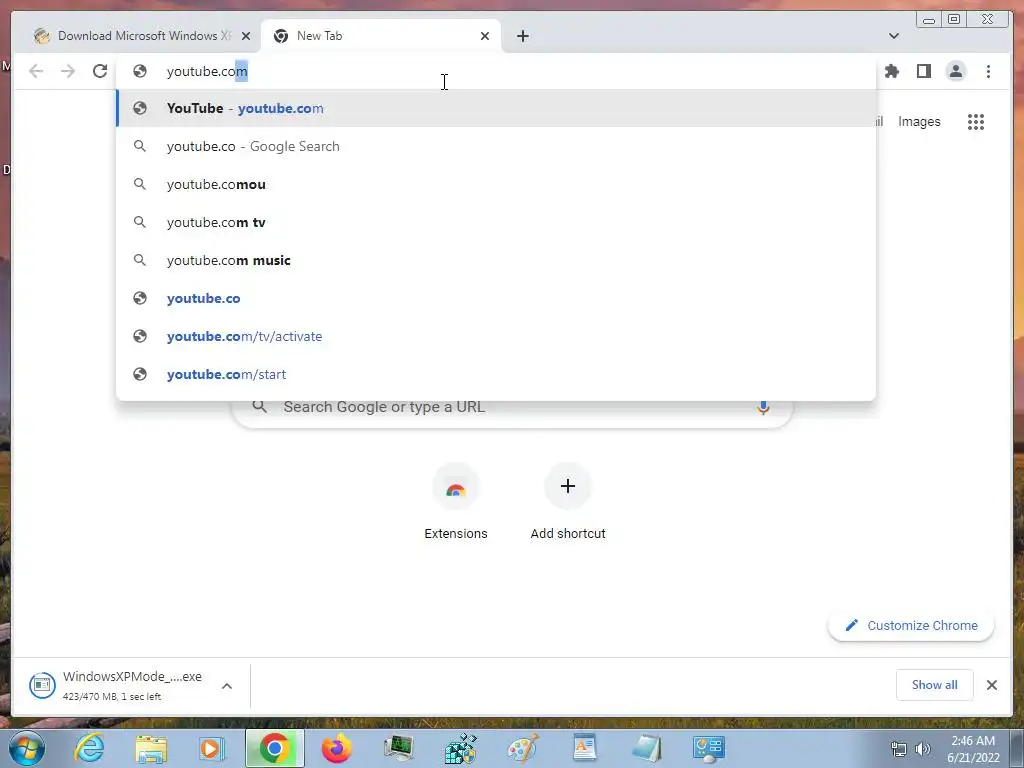This screenshot has height=768, width=1024.
Task: Launch Internet Explorer from taskbar
Action: (x=89, y=748)
